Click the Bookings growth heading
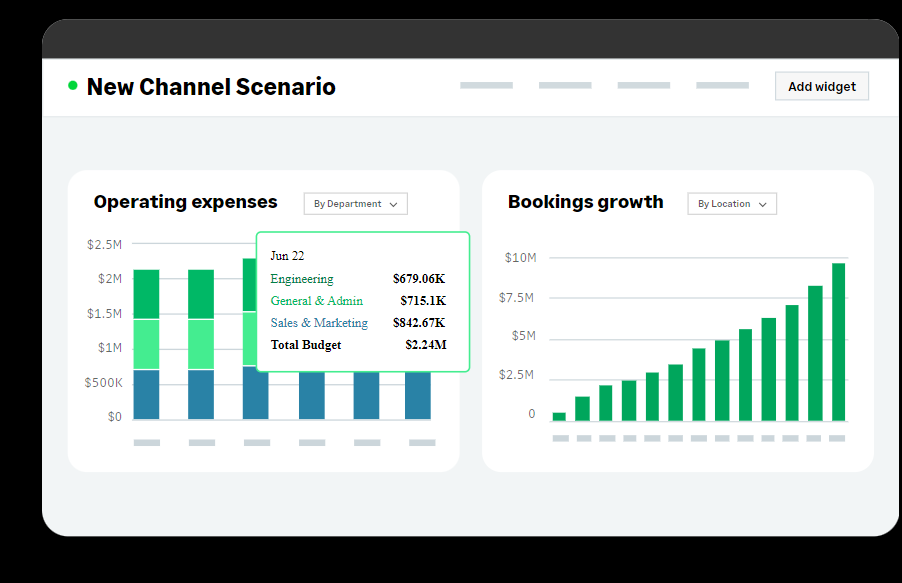 (x=585, y=202)
